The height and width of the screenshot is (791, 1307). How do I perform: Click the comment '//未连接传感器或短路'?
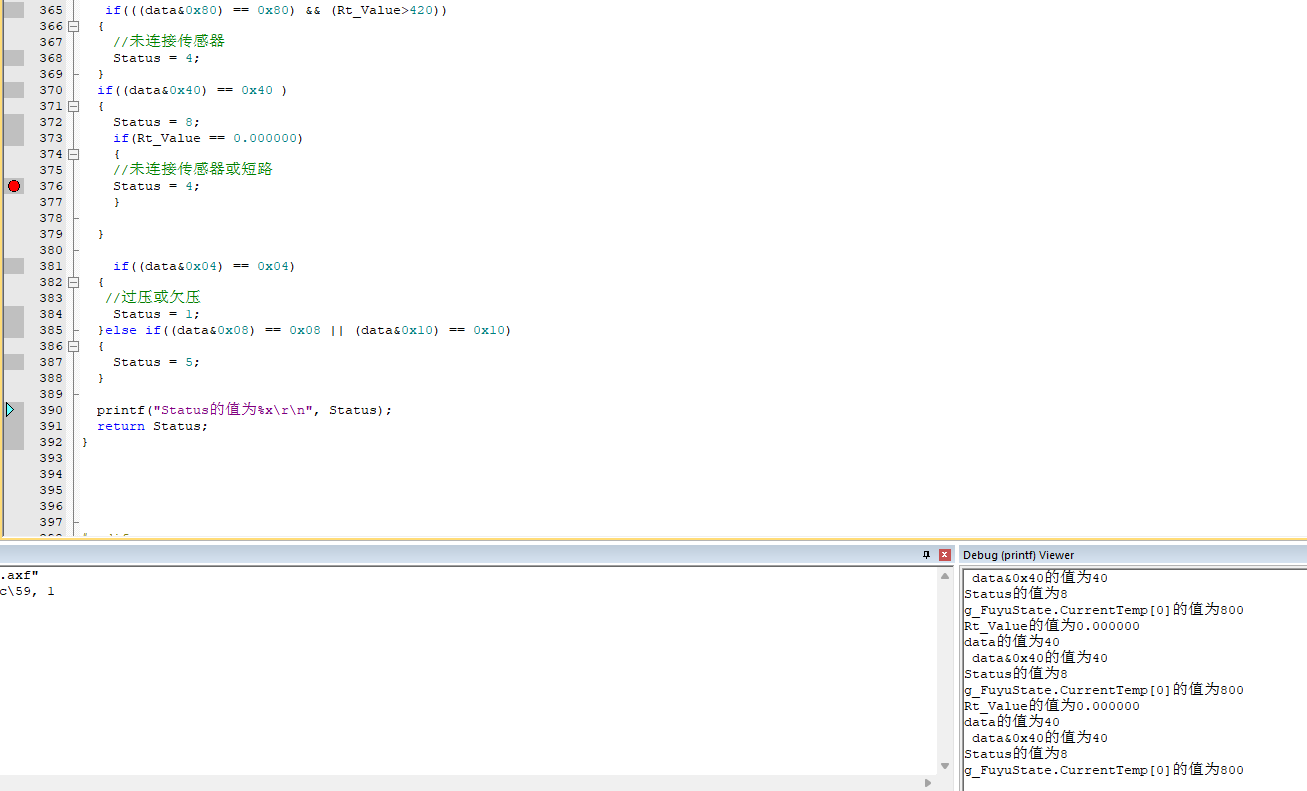tap(193, 170)
